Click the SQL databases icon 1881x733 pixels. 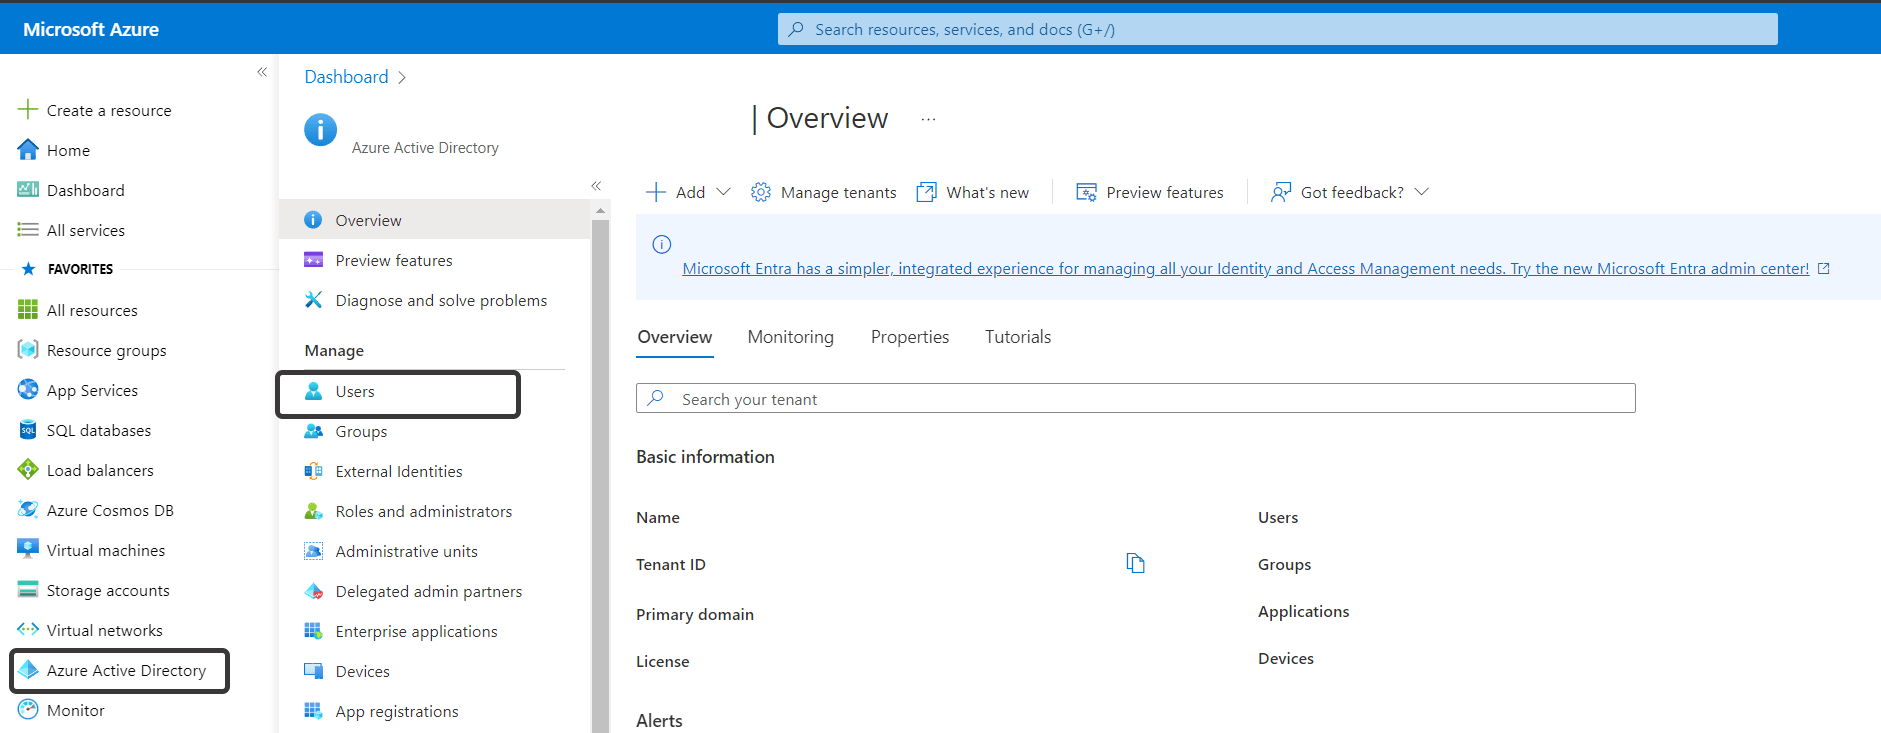(x=28, y=430)
